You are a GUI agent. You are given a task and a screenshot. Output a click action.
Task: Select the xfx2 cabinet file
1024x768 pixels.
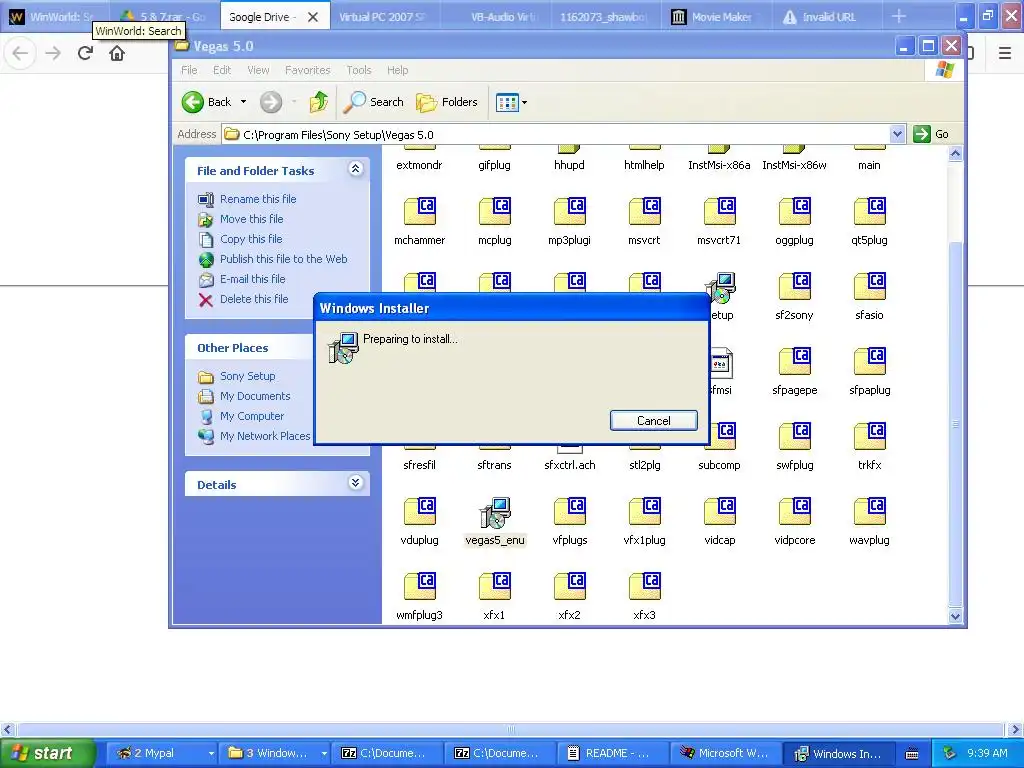point(569,597)
